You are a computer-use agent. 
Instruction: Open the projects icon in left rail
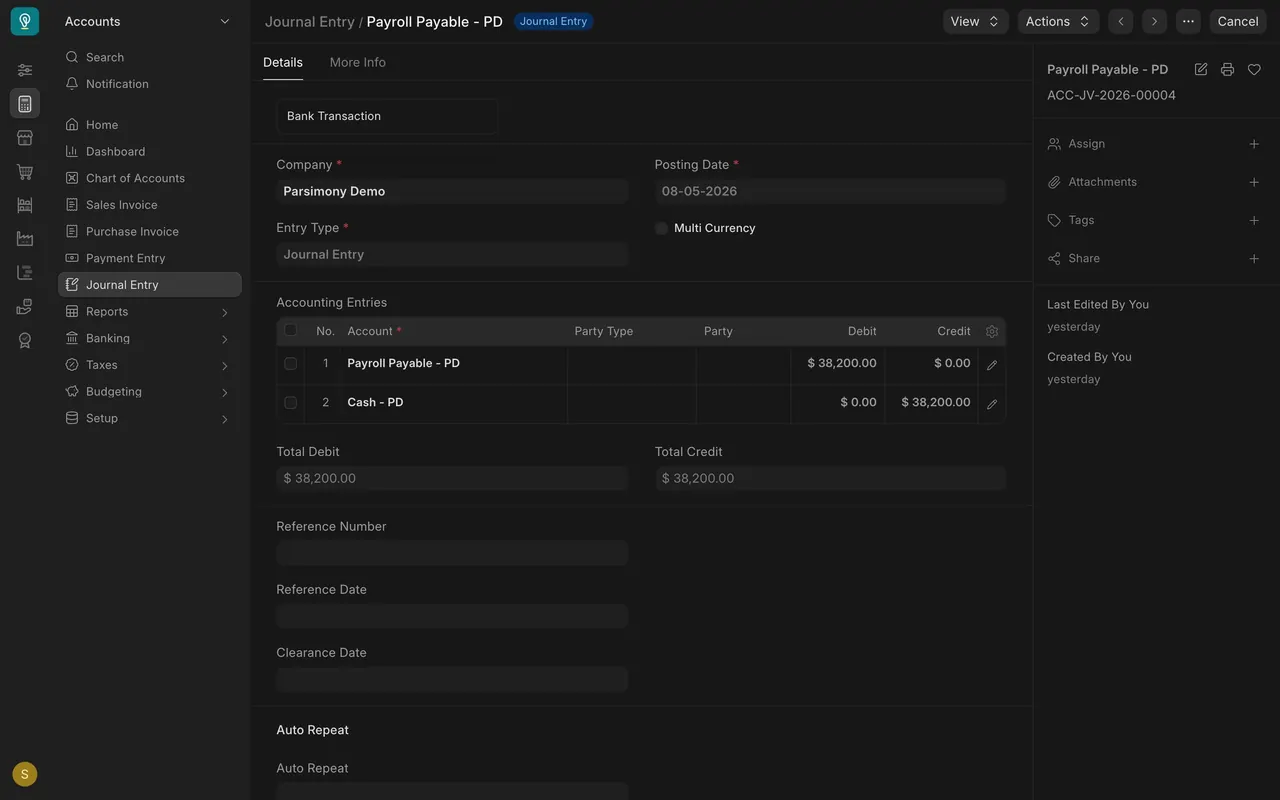click(25, 272)
